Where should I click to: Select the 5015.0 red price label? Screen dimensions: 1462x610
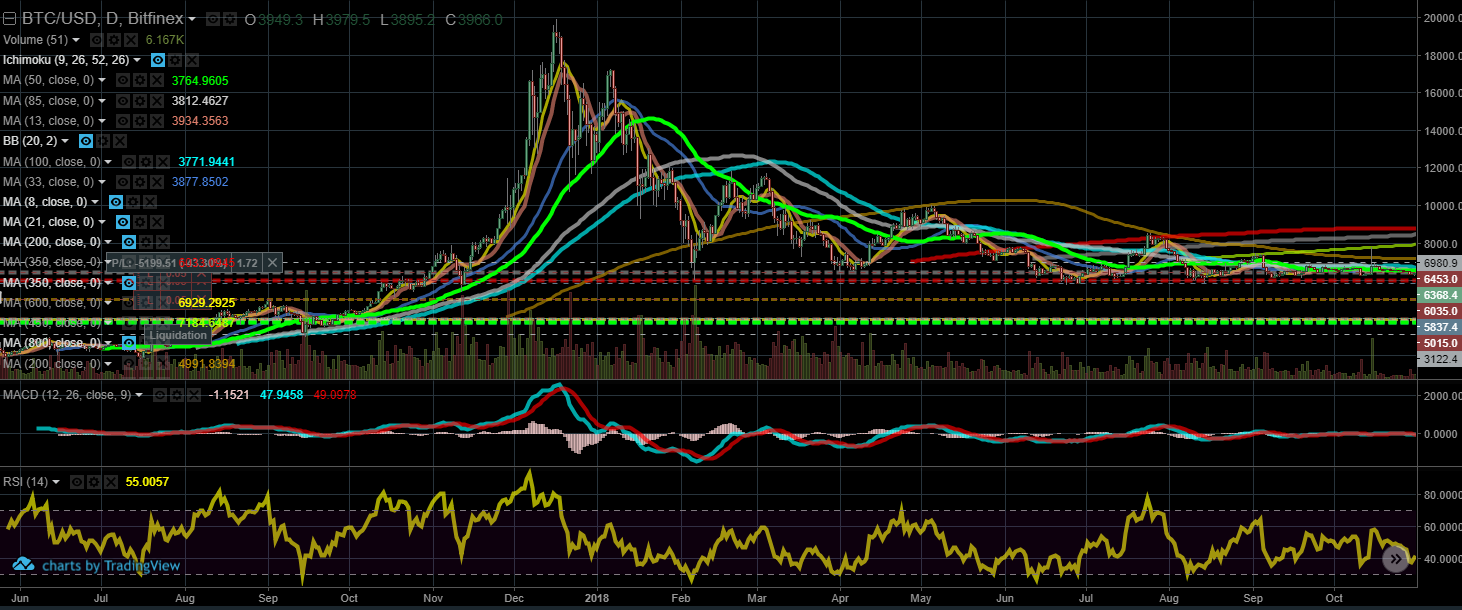[x=1441, y=343]
